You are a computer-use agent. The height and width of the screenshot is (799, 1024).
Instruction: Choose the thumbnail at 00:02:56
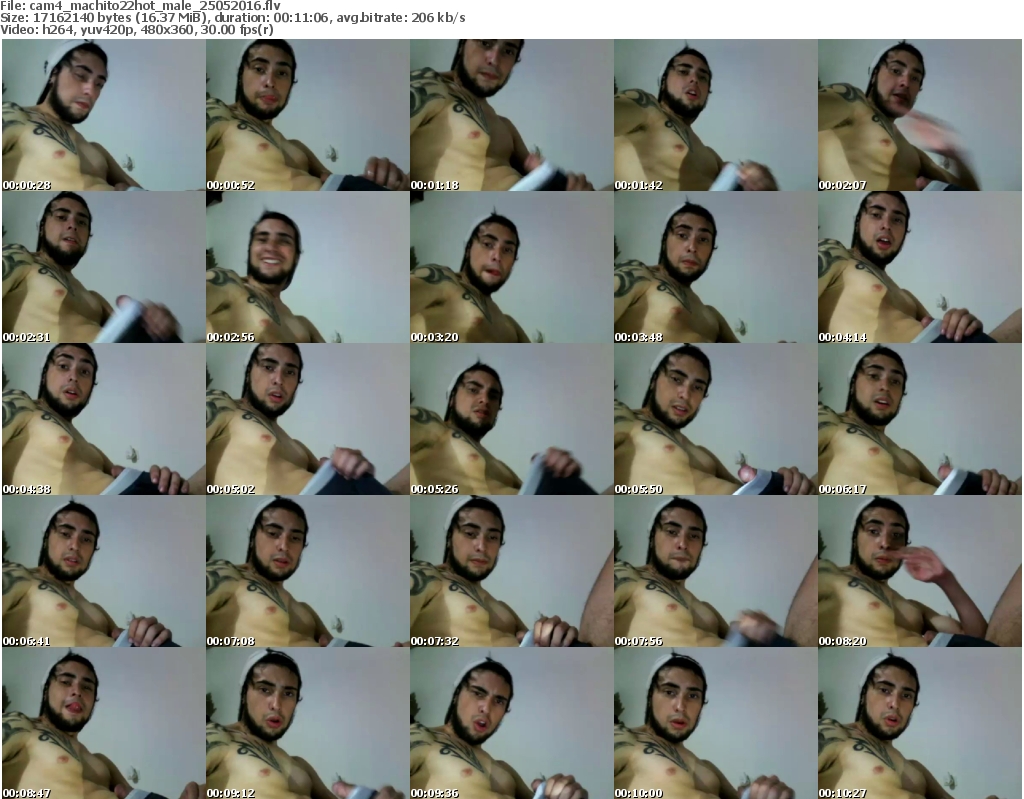(x=308, y=267)
